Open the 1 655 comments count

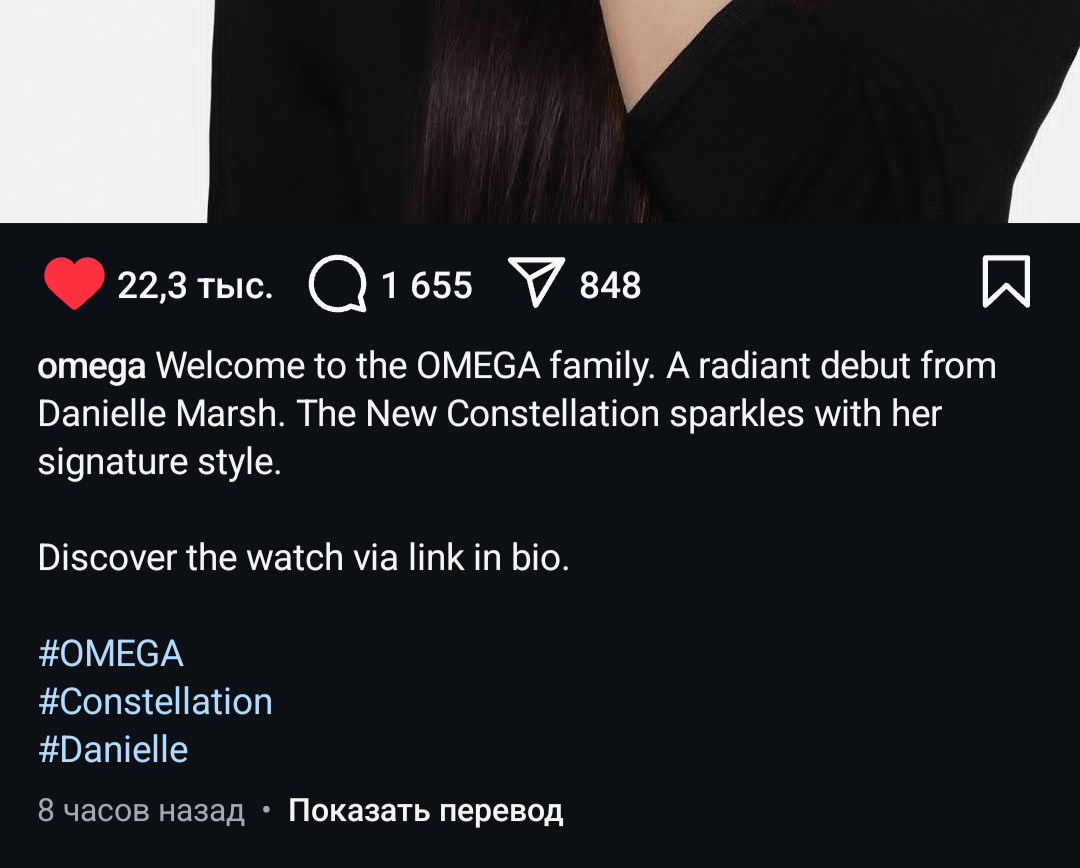pyautogui.click(x=426, y=285)
